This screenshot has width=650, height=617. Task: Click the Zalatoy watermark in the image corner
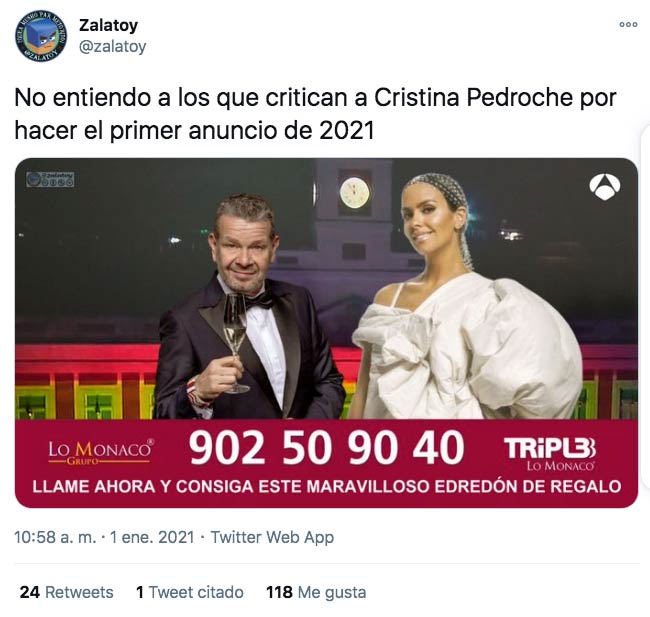[50, 180]
